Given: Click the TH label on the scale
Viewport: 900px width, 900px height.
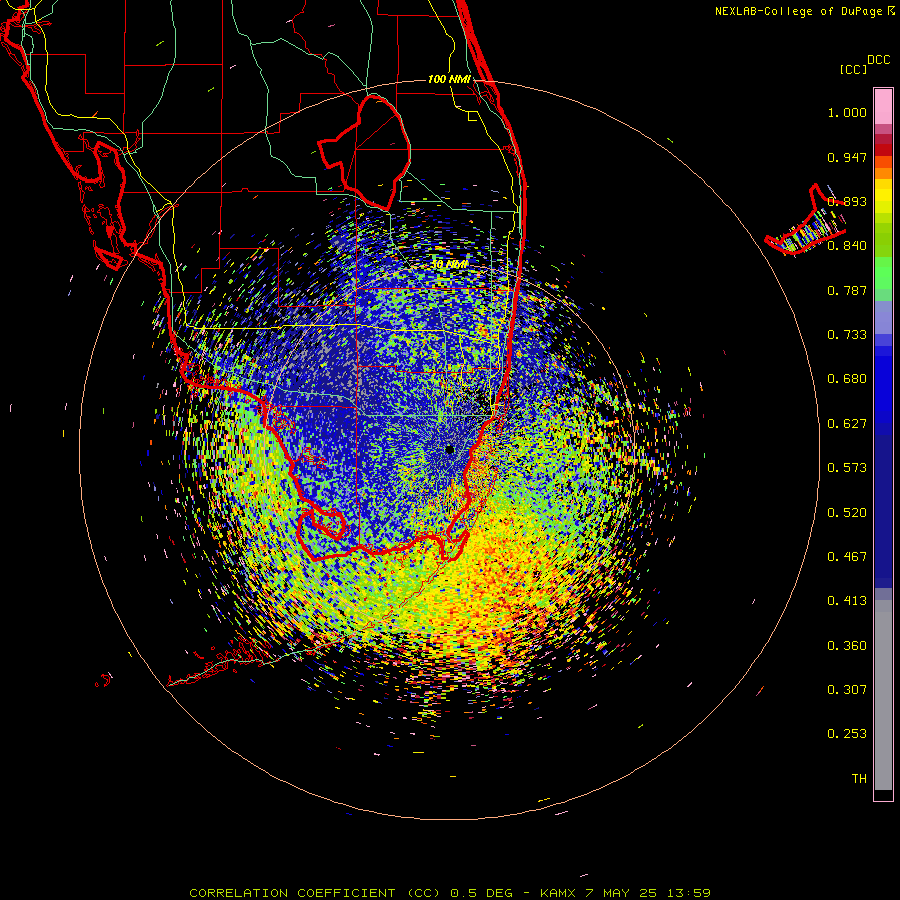Looking at the screenshot, I should coord(859,779).
